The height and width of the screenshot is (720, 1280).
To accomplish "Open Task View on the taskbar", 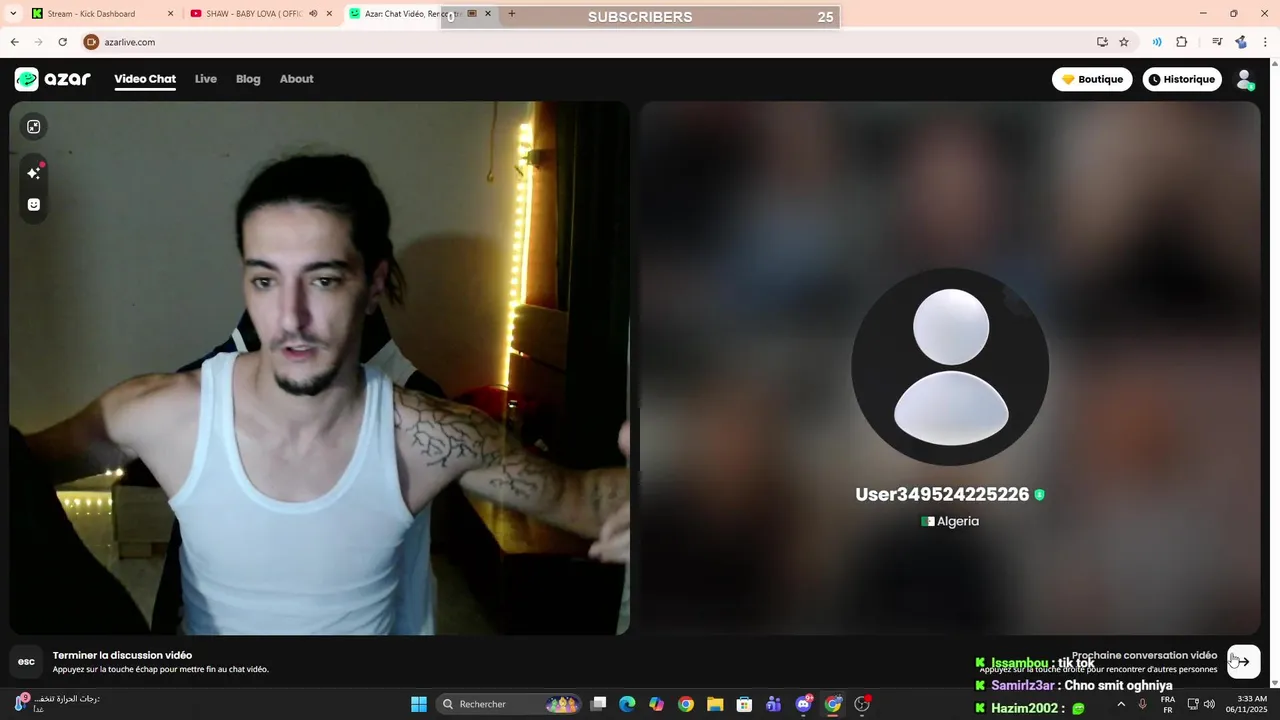I will [598, 704].
